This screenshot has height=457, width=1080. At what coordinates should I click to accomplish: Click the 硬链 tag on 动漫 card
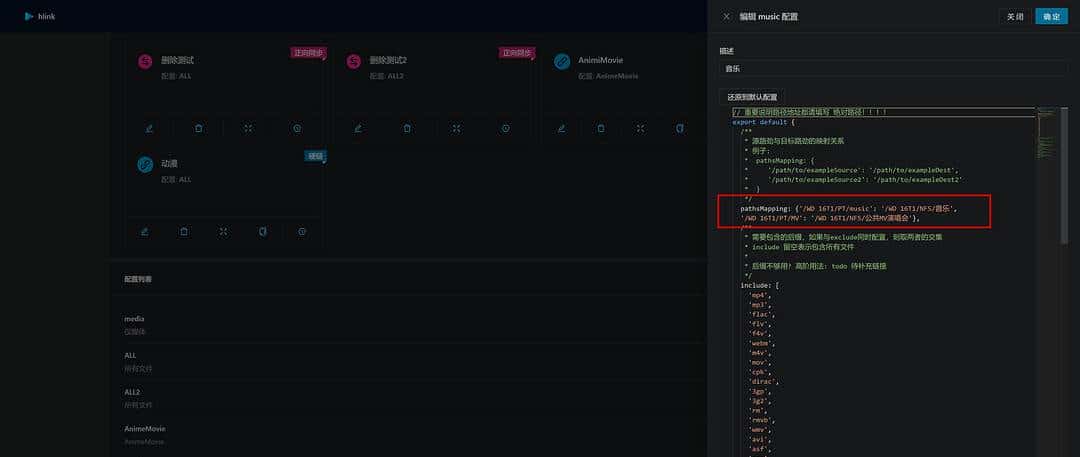(315, 156)
